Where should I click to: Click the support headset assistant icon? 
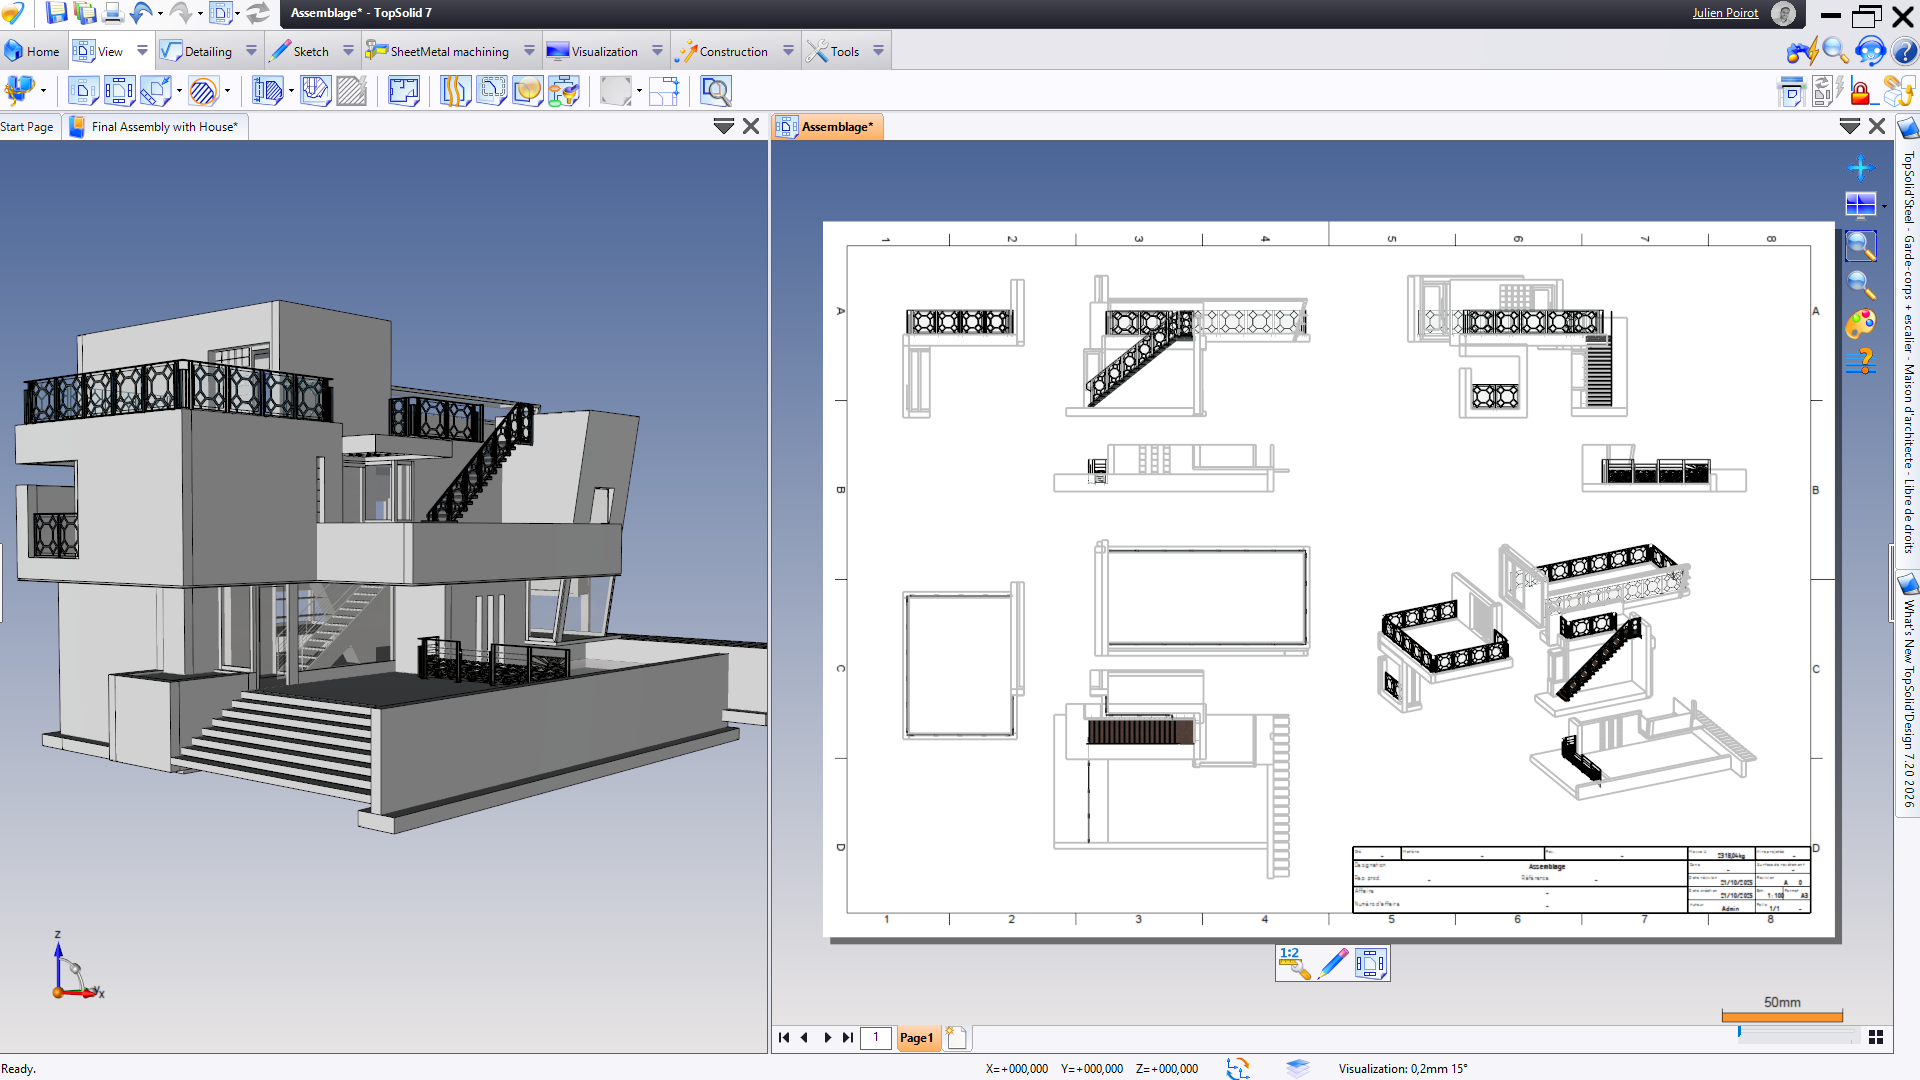point(1869,51)
